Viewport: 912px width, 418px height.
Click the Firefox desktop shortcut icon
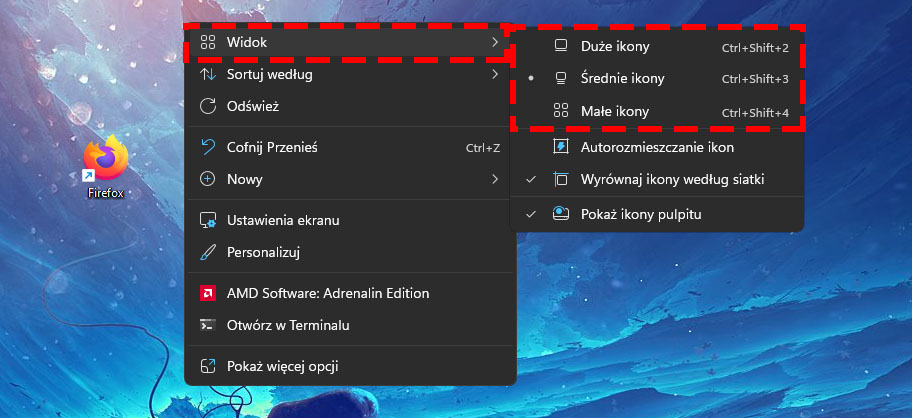(x=106, y=160)
